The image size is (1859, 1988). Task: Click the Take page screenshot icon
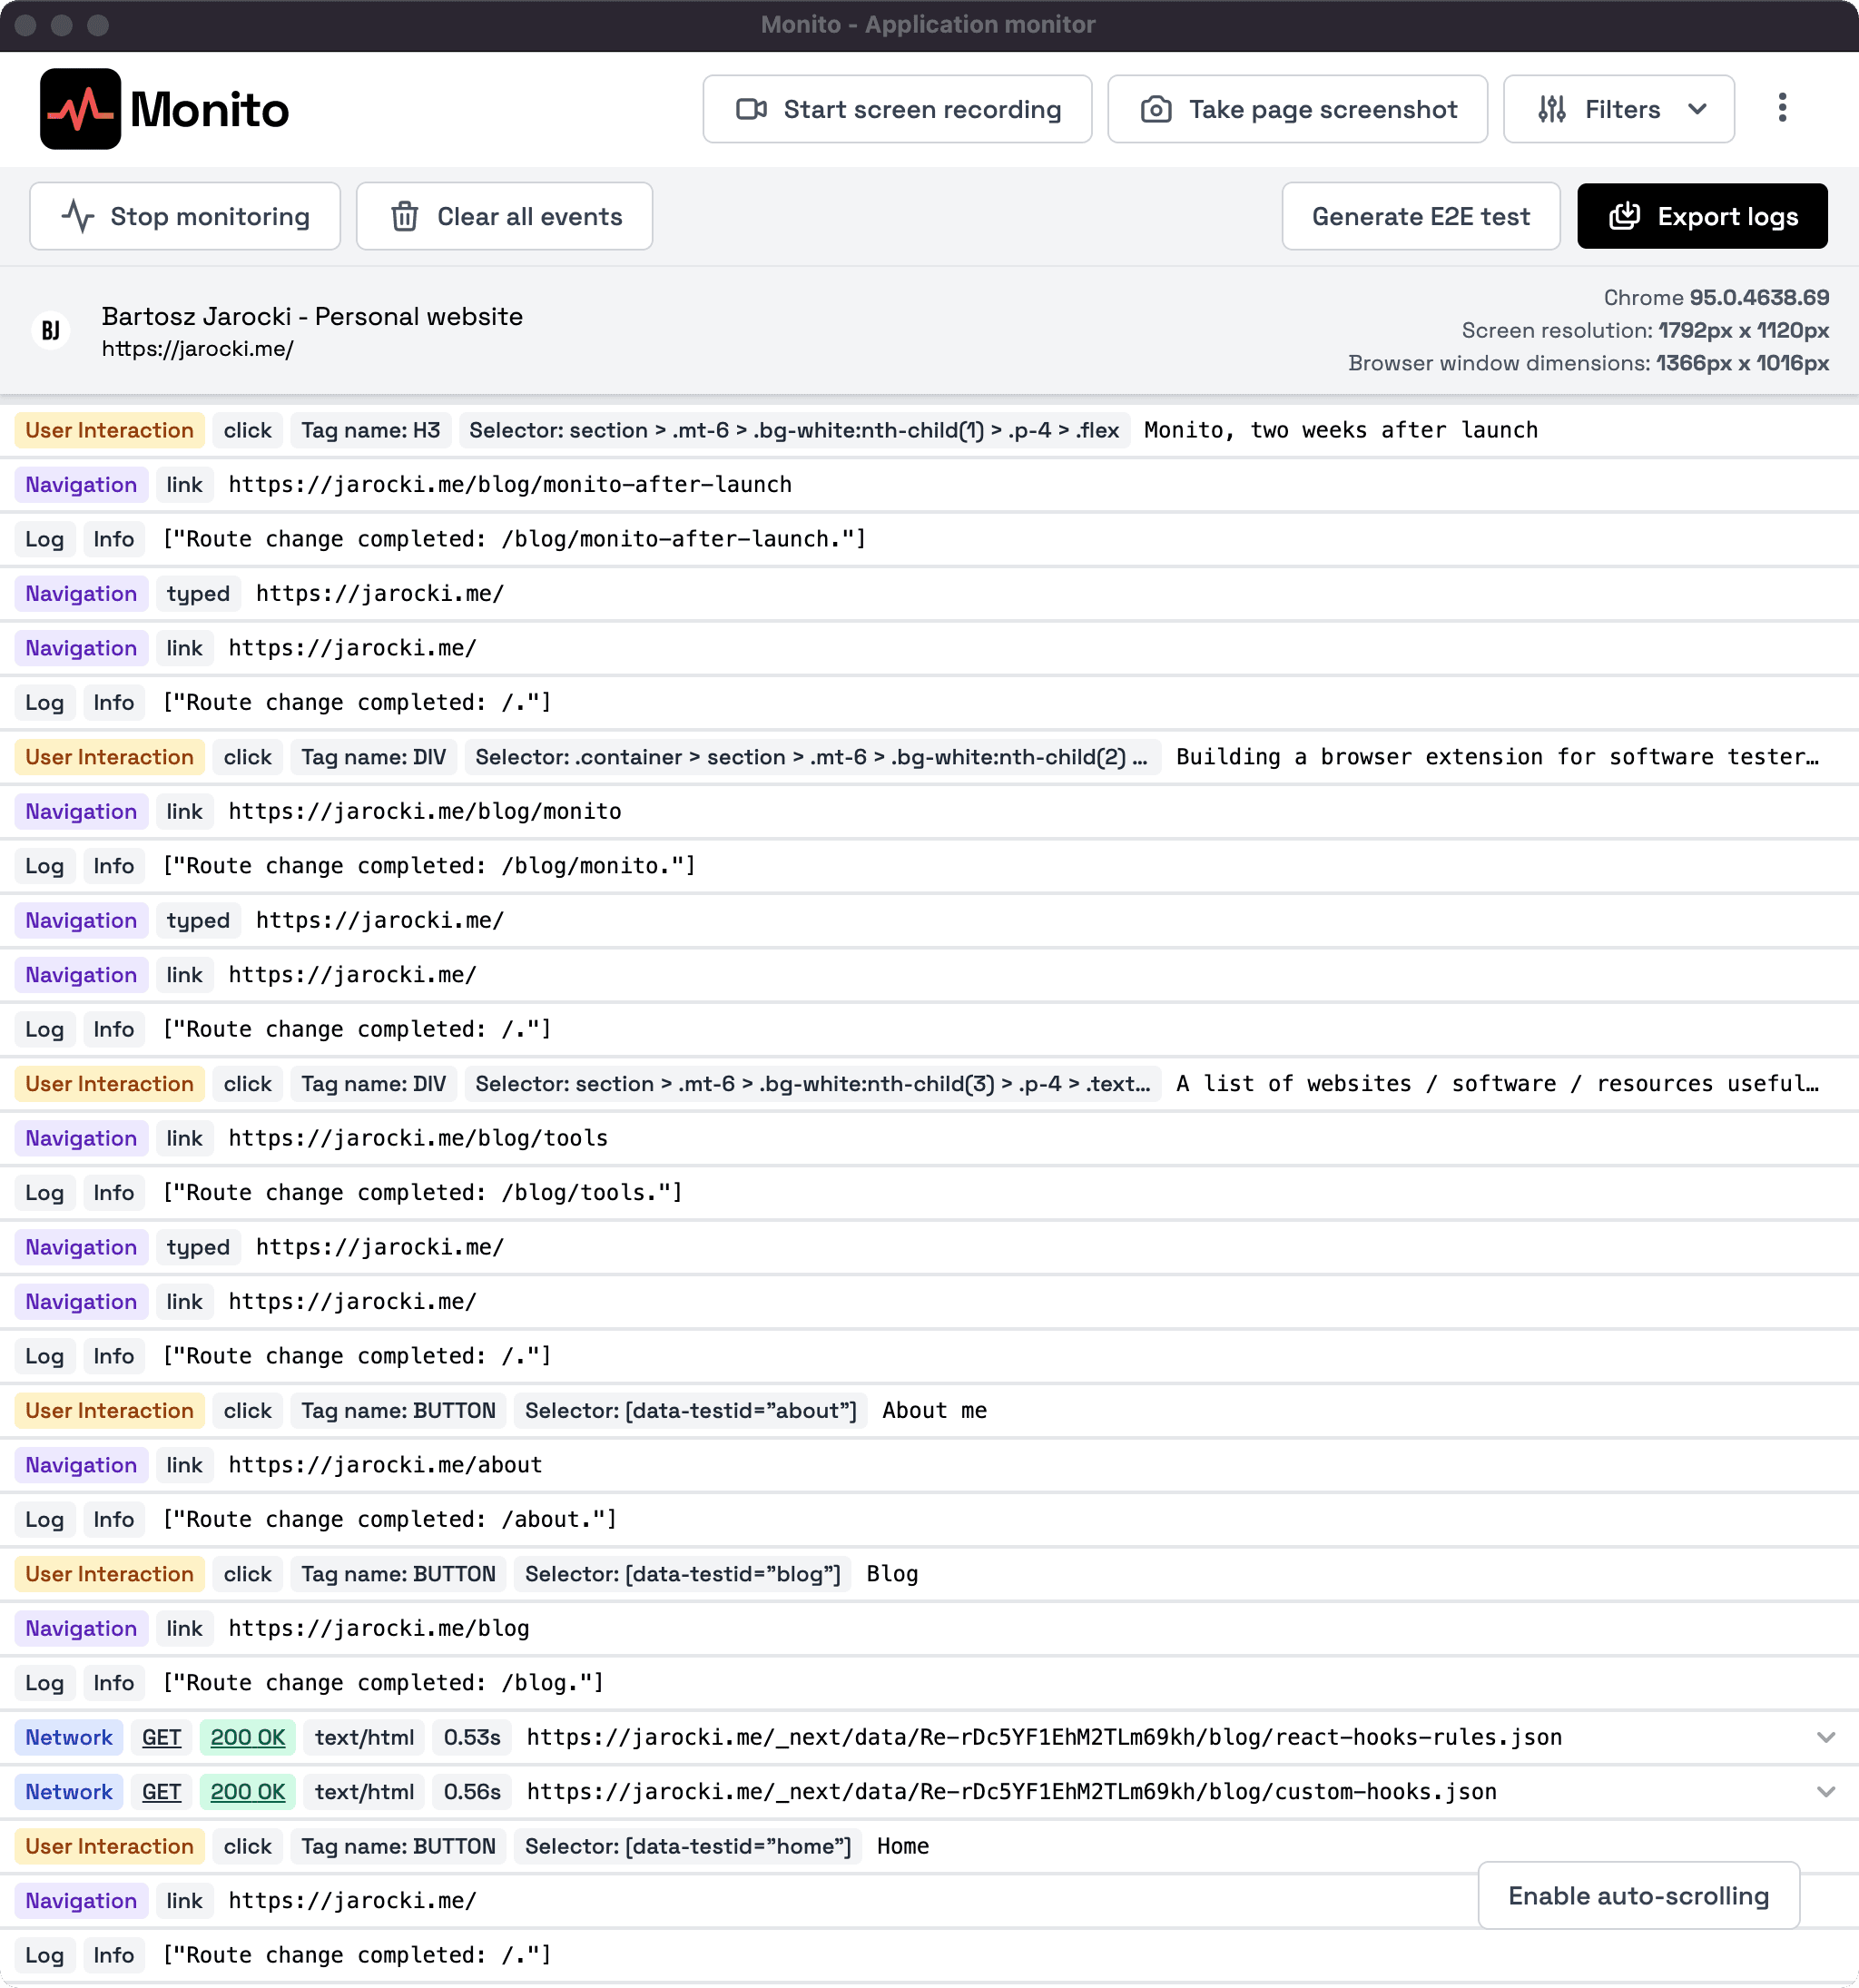click(1153, 108)
